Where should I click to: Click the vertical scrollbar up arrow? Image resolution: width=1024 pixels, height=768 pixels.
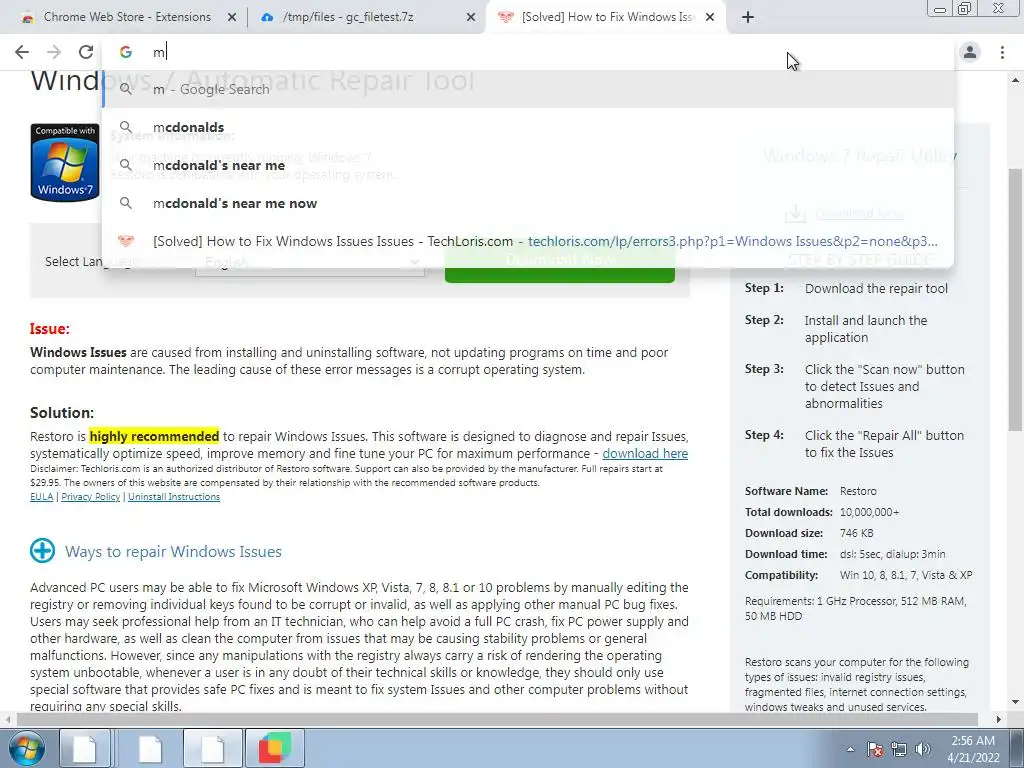(x=1015, y=80)
